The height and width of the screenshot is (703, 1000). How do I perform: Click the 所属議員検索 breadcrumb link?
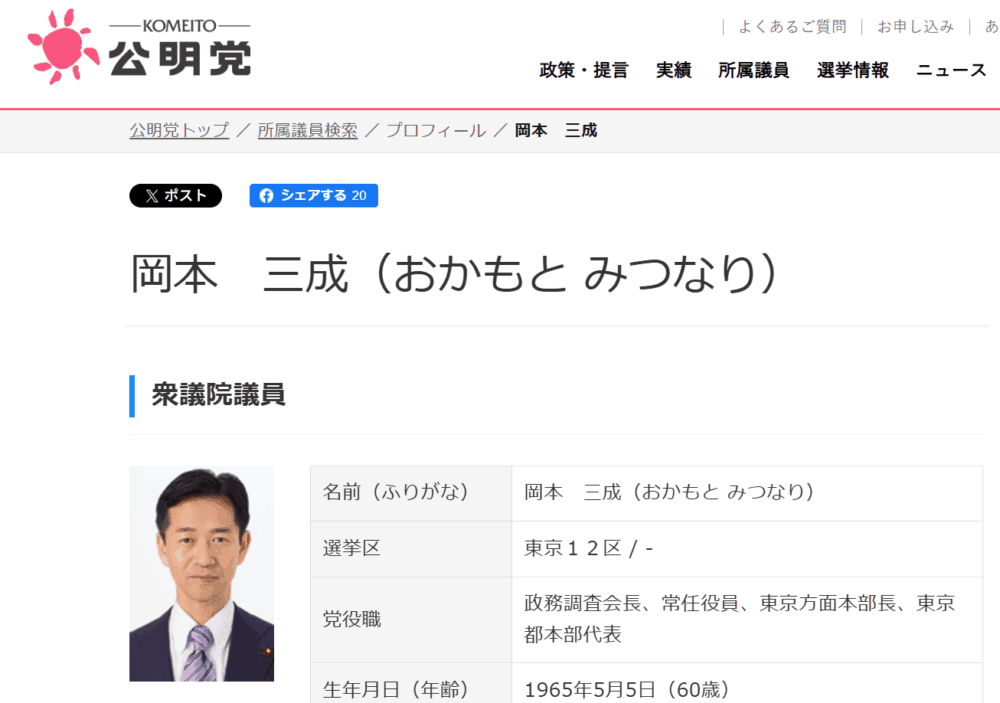tap(307, 130)
